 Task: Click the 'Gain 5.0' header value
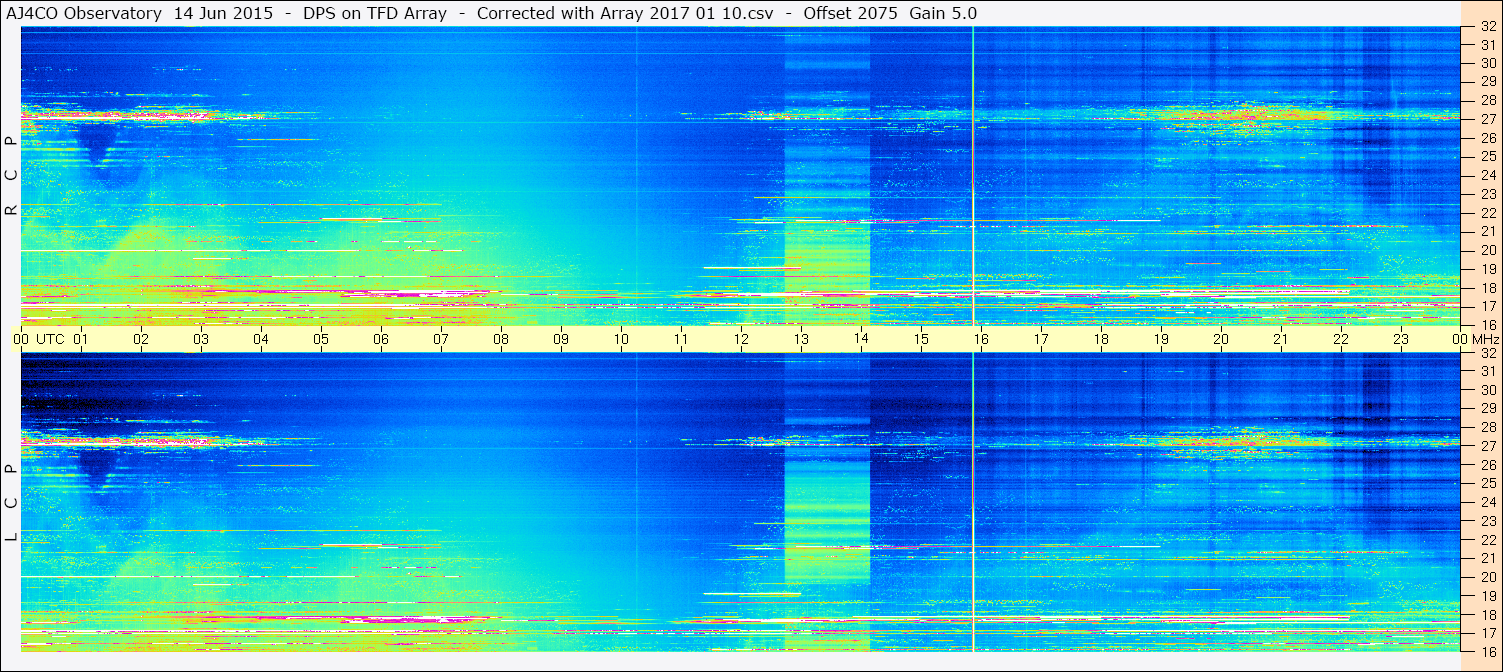click(943, 13)
